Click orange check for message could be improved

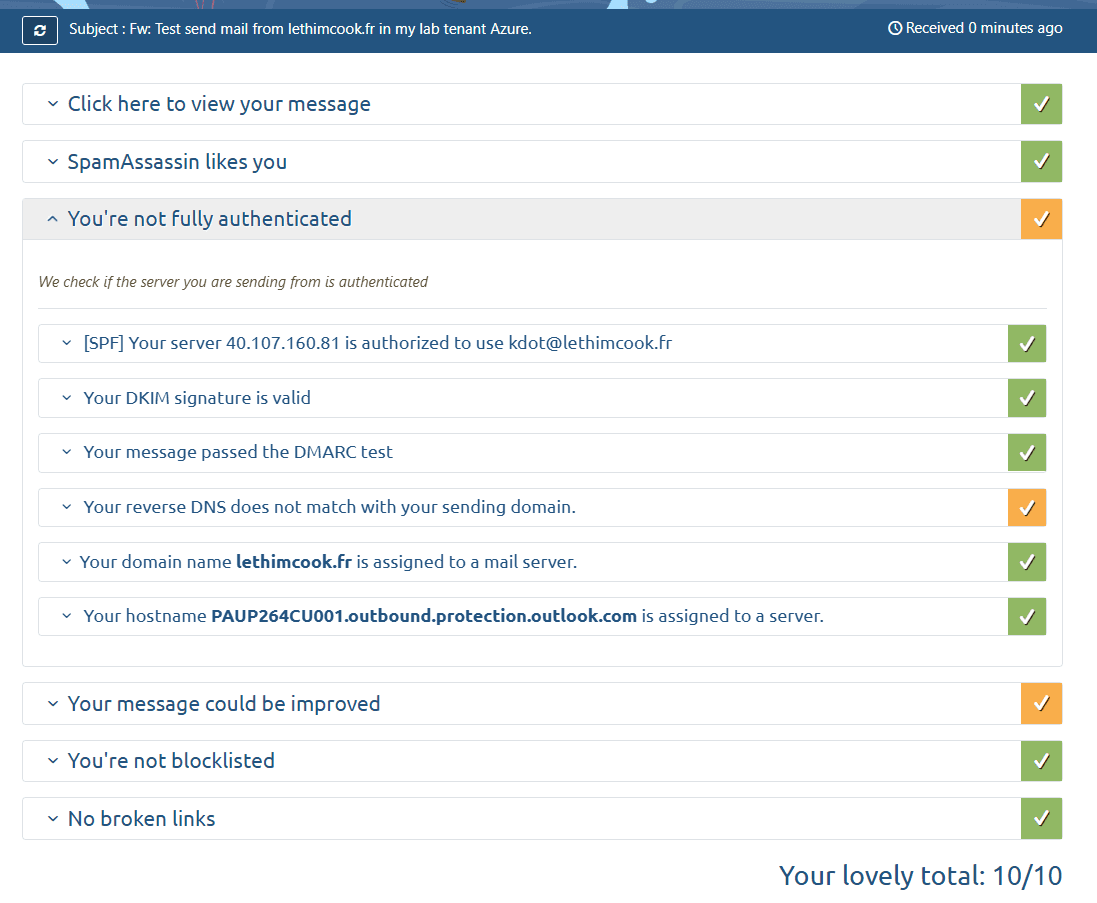coord(1041,704)
